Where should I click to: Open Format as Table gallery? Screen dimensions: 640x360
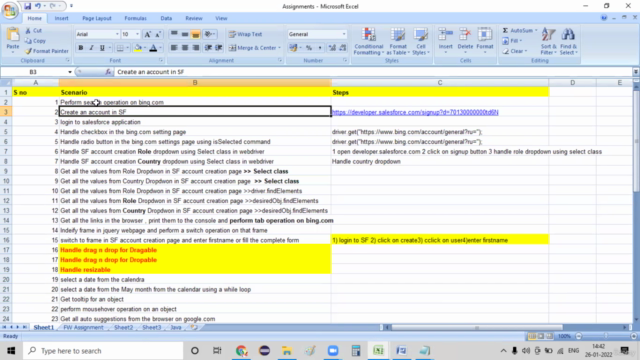(398, 41)
